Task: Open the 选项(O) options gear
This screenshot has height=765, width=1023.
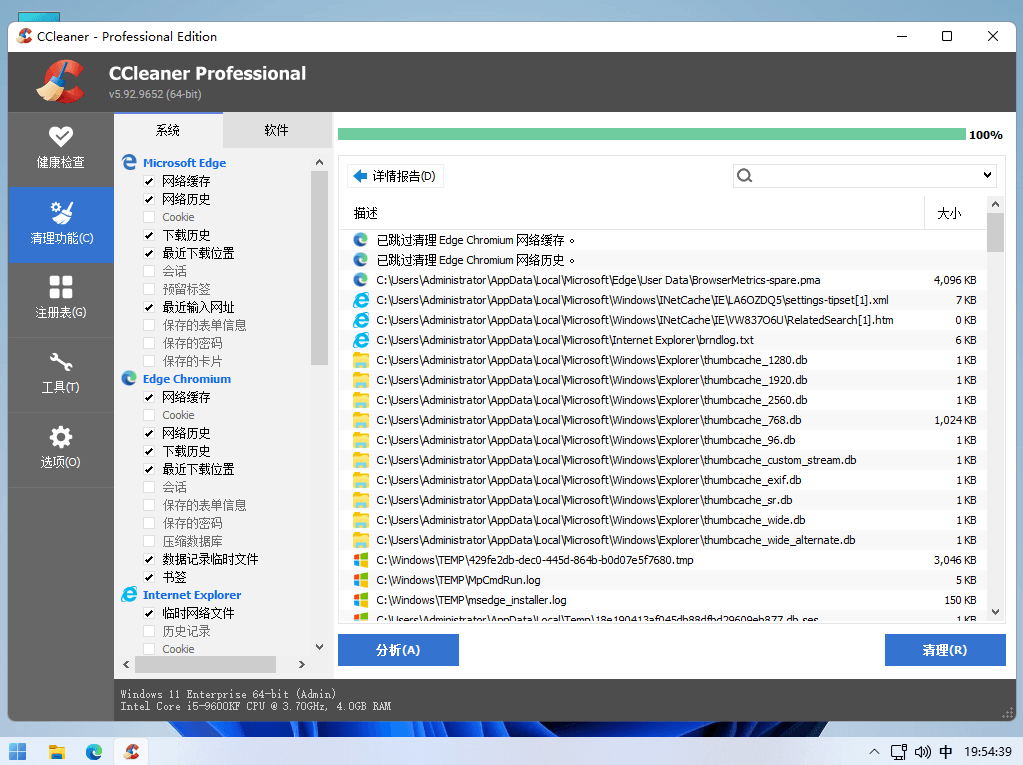Action: (x=61, y=437)
